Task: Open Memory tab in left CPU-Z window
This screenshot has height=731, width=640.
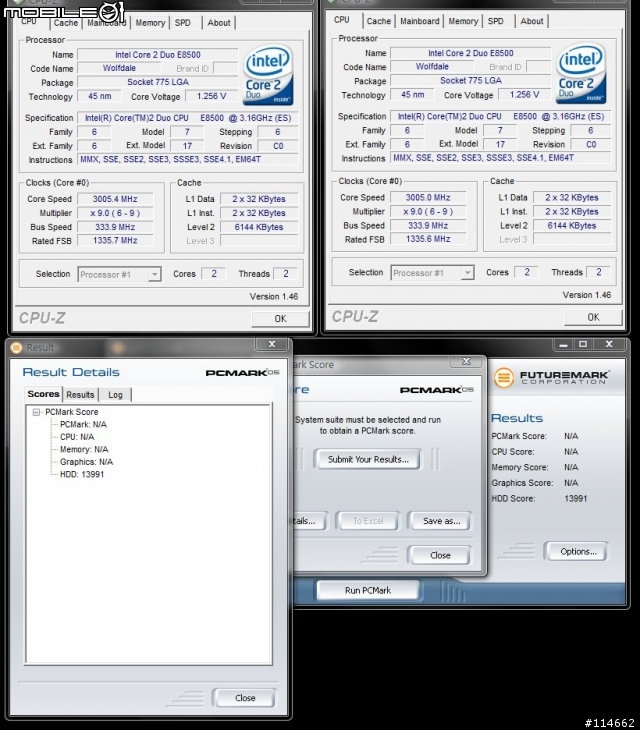Action: coord(150,23)
